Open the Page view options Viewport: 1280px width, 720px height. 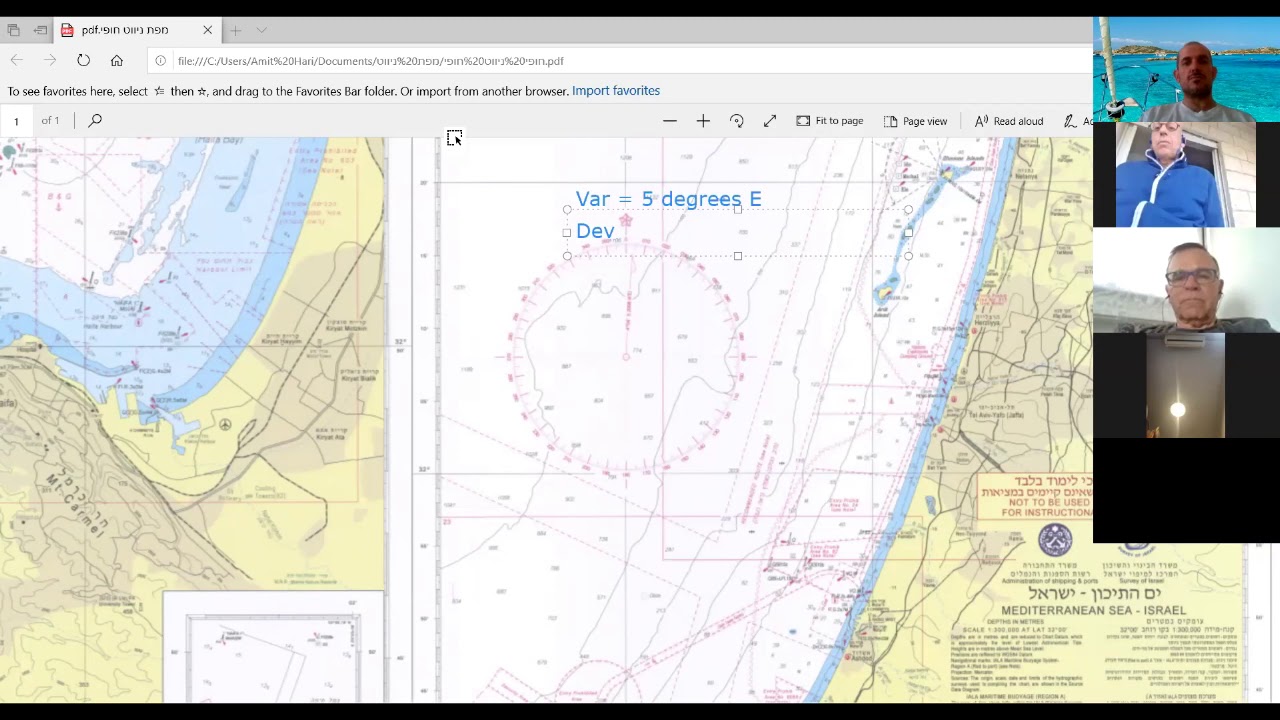(915, 121)
